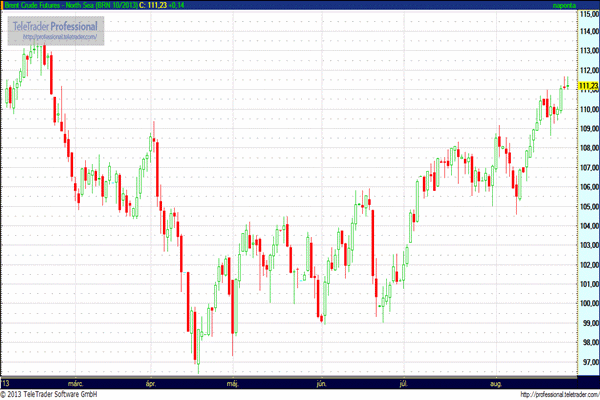Select the 'júl.' month on time axis

coord(404,382)
